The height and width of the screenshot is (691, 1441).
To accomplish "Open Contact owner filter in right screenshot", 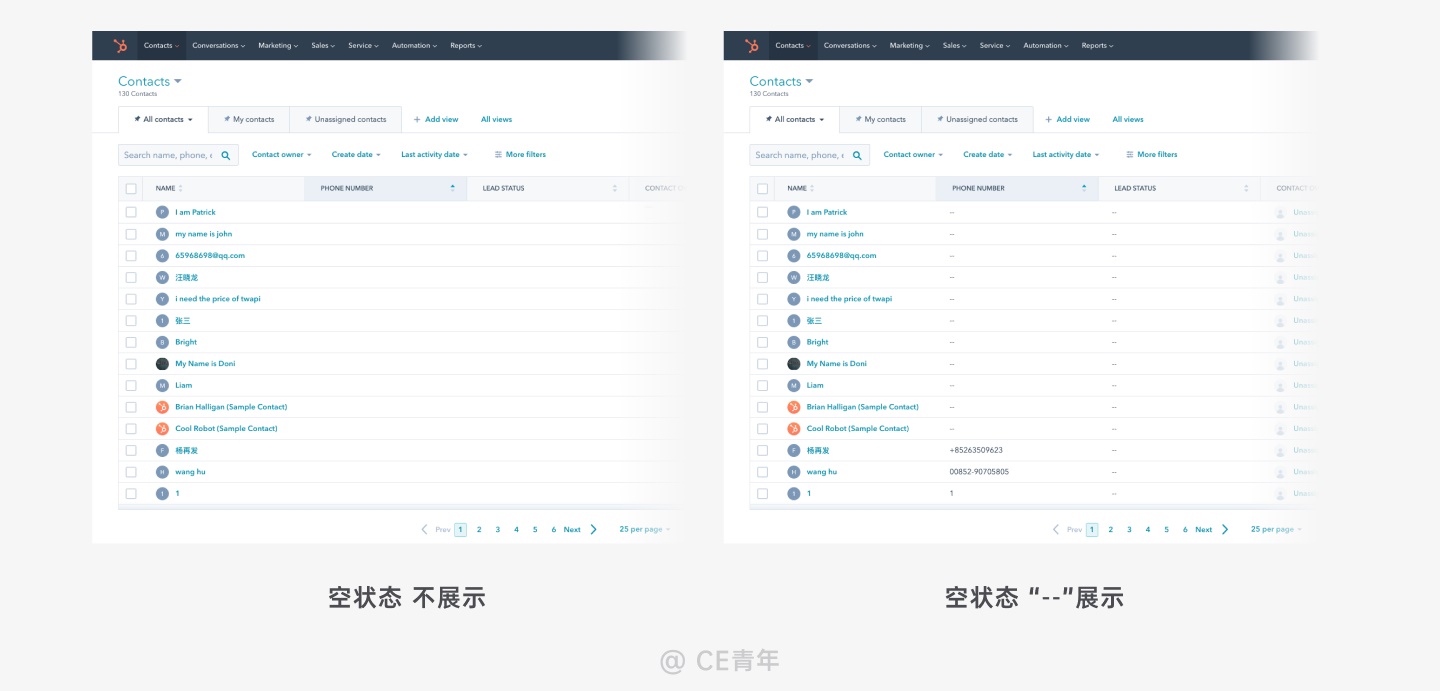I will [x=913, y=155].
